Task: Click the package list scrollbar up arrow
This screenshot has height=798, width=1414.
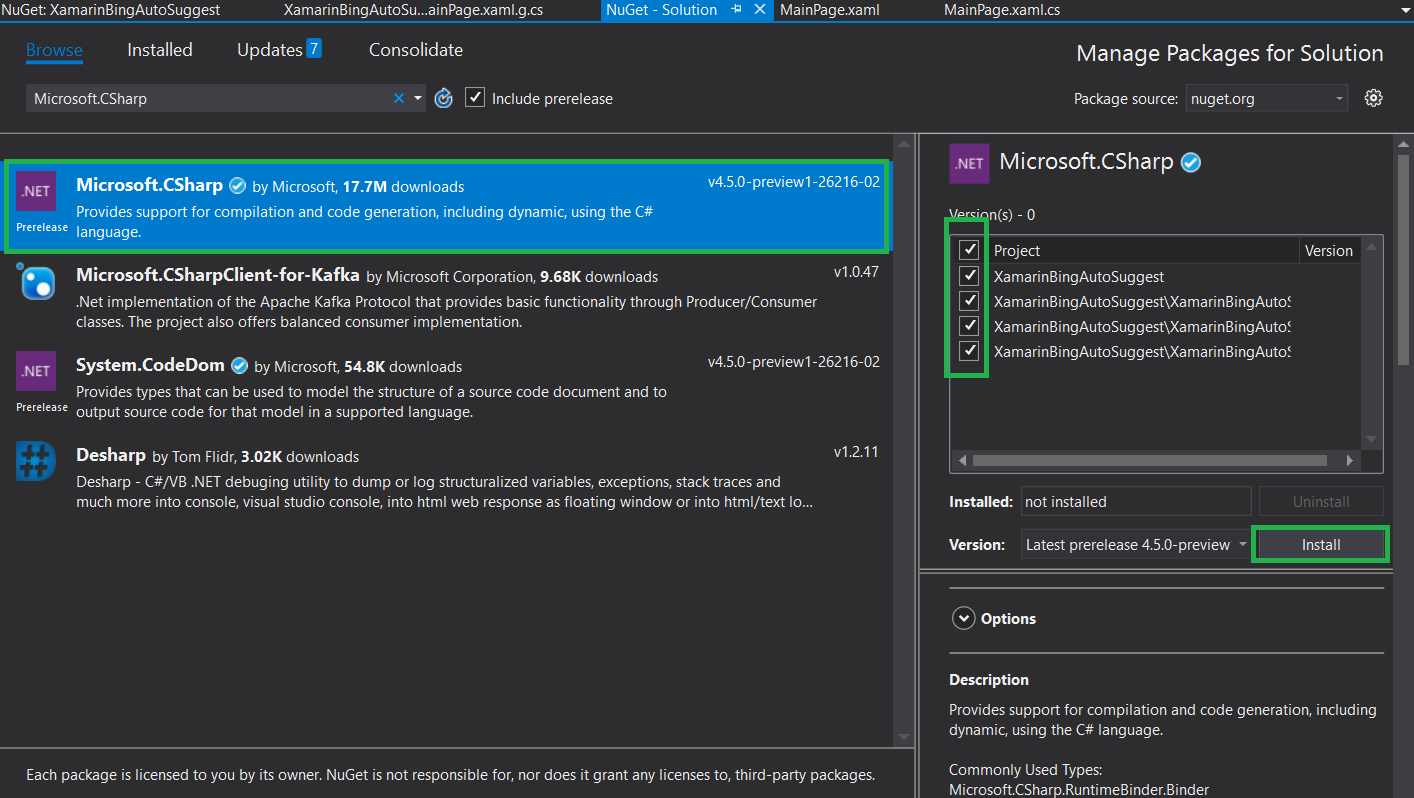Action: click(903, 143)
